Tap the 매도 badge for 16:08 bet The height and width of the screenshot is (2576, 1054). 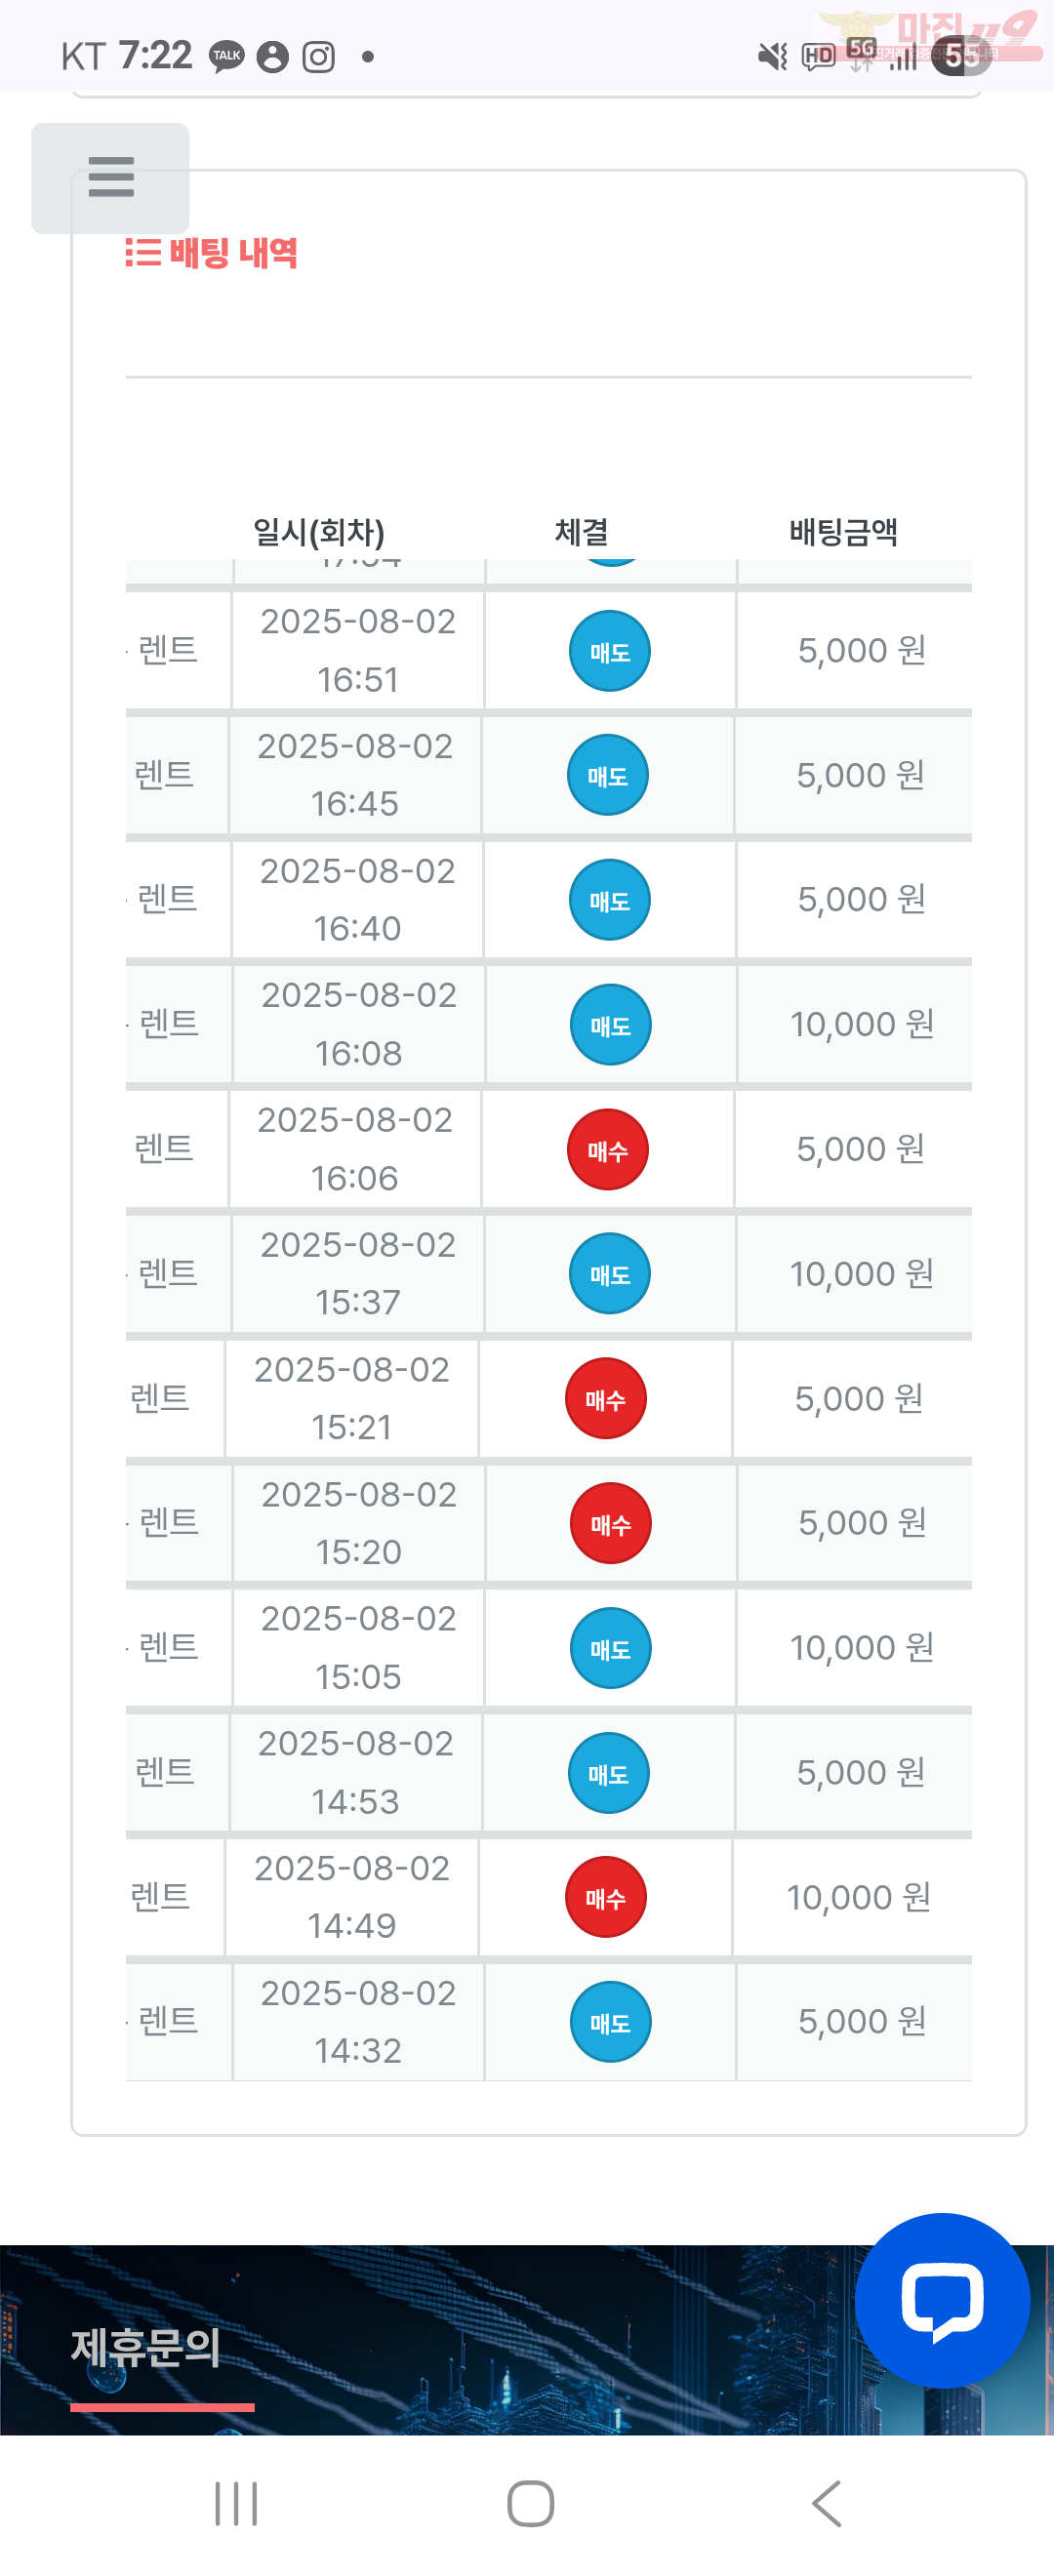[610, 1025]
